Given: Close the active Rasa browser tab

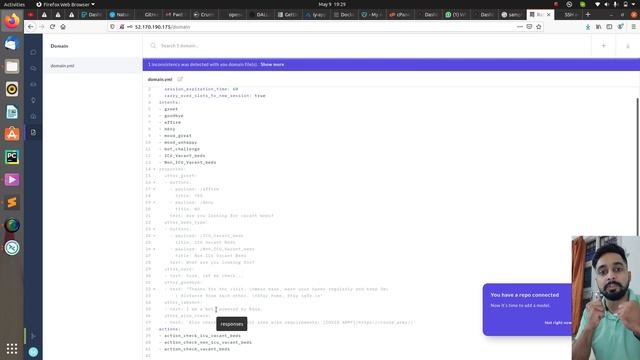Looking at the screenshot, I should click(x=548, y=14).
